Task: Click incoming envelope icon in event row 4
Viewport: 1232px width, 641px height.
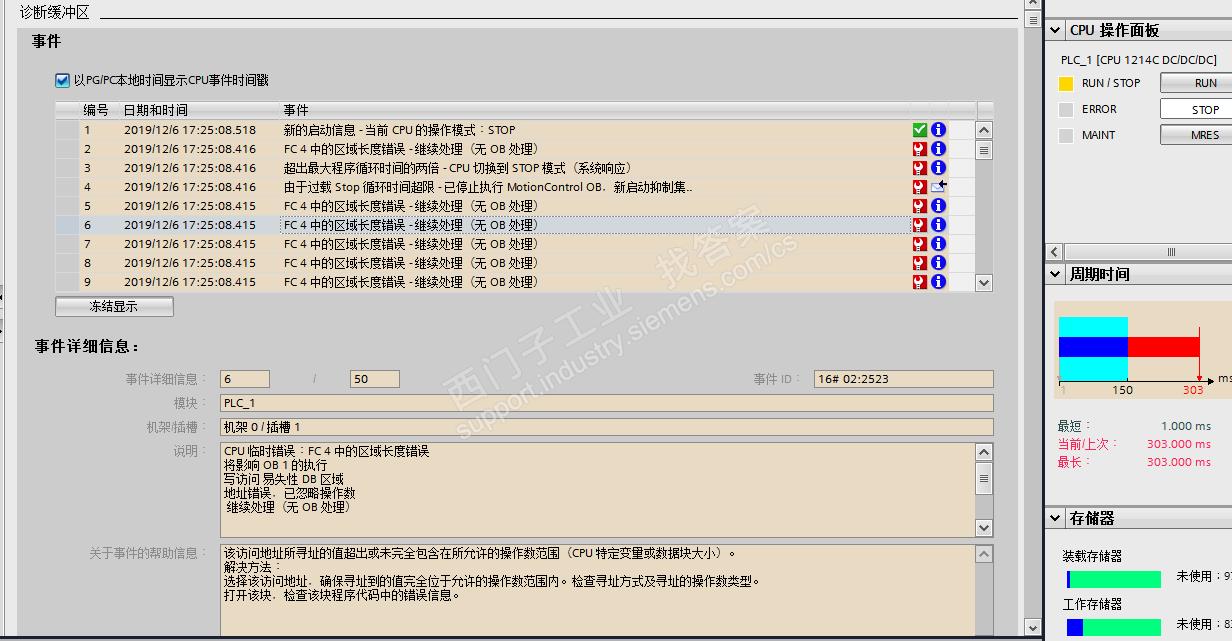Action: 938,187
